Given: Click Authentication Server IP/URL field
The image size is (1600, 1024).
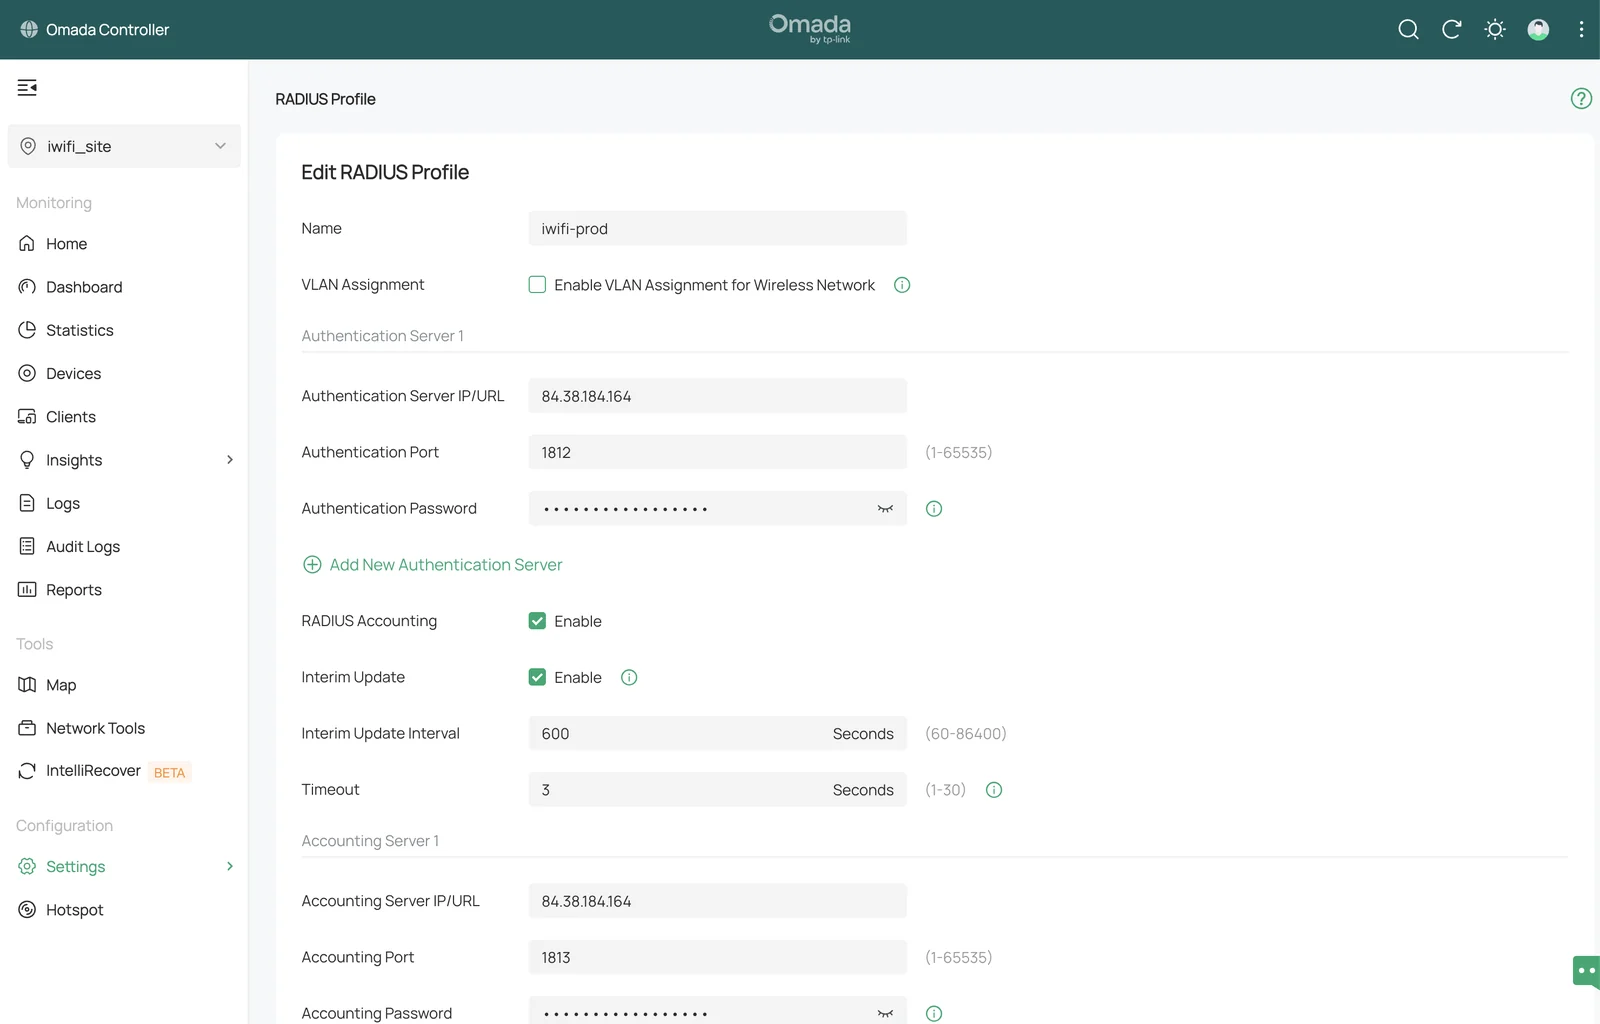Looking at the screenshot, I should (x=717, y=396).
